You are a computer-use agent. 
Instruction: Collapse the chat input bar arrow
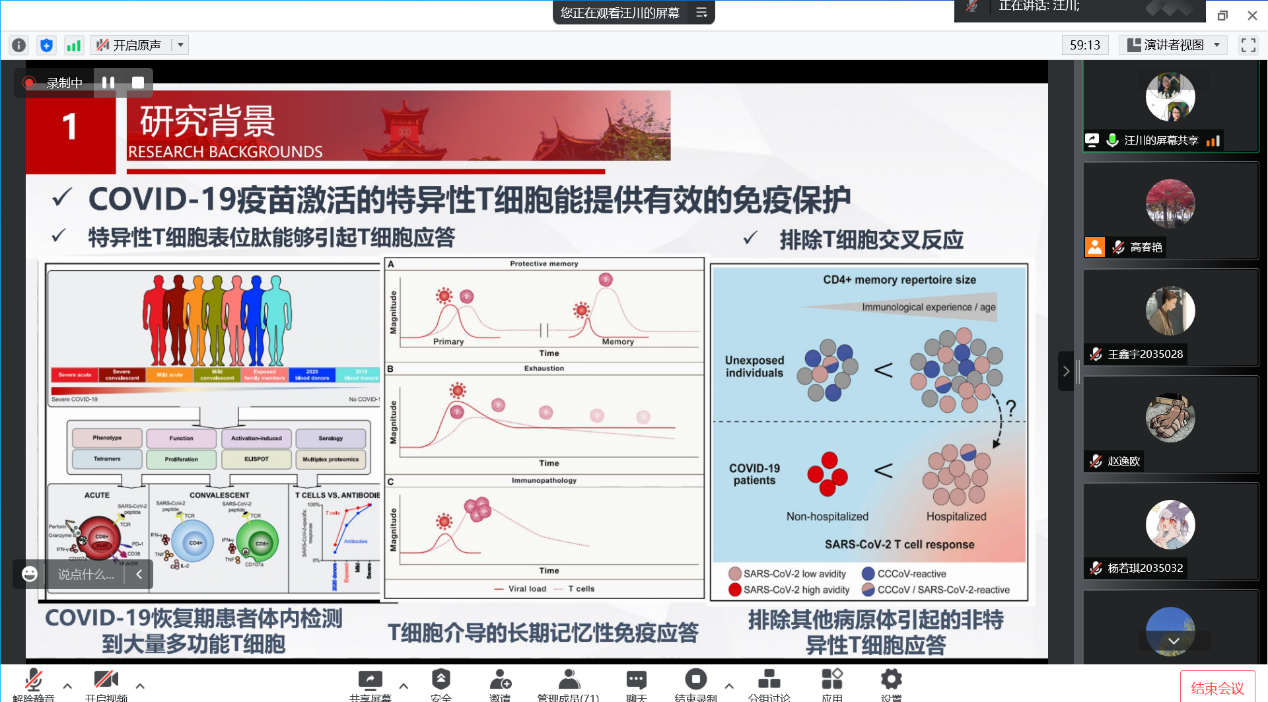[x=139, y=574]
